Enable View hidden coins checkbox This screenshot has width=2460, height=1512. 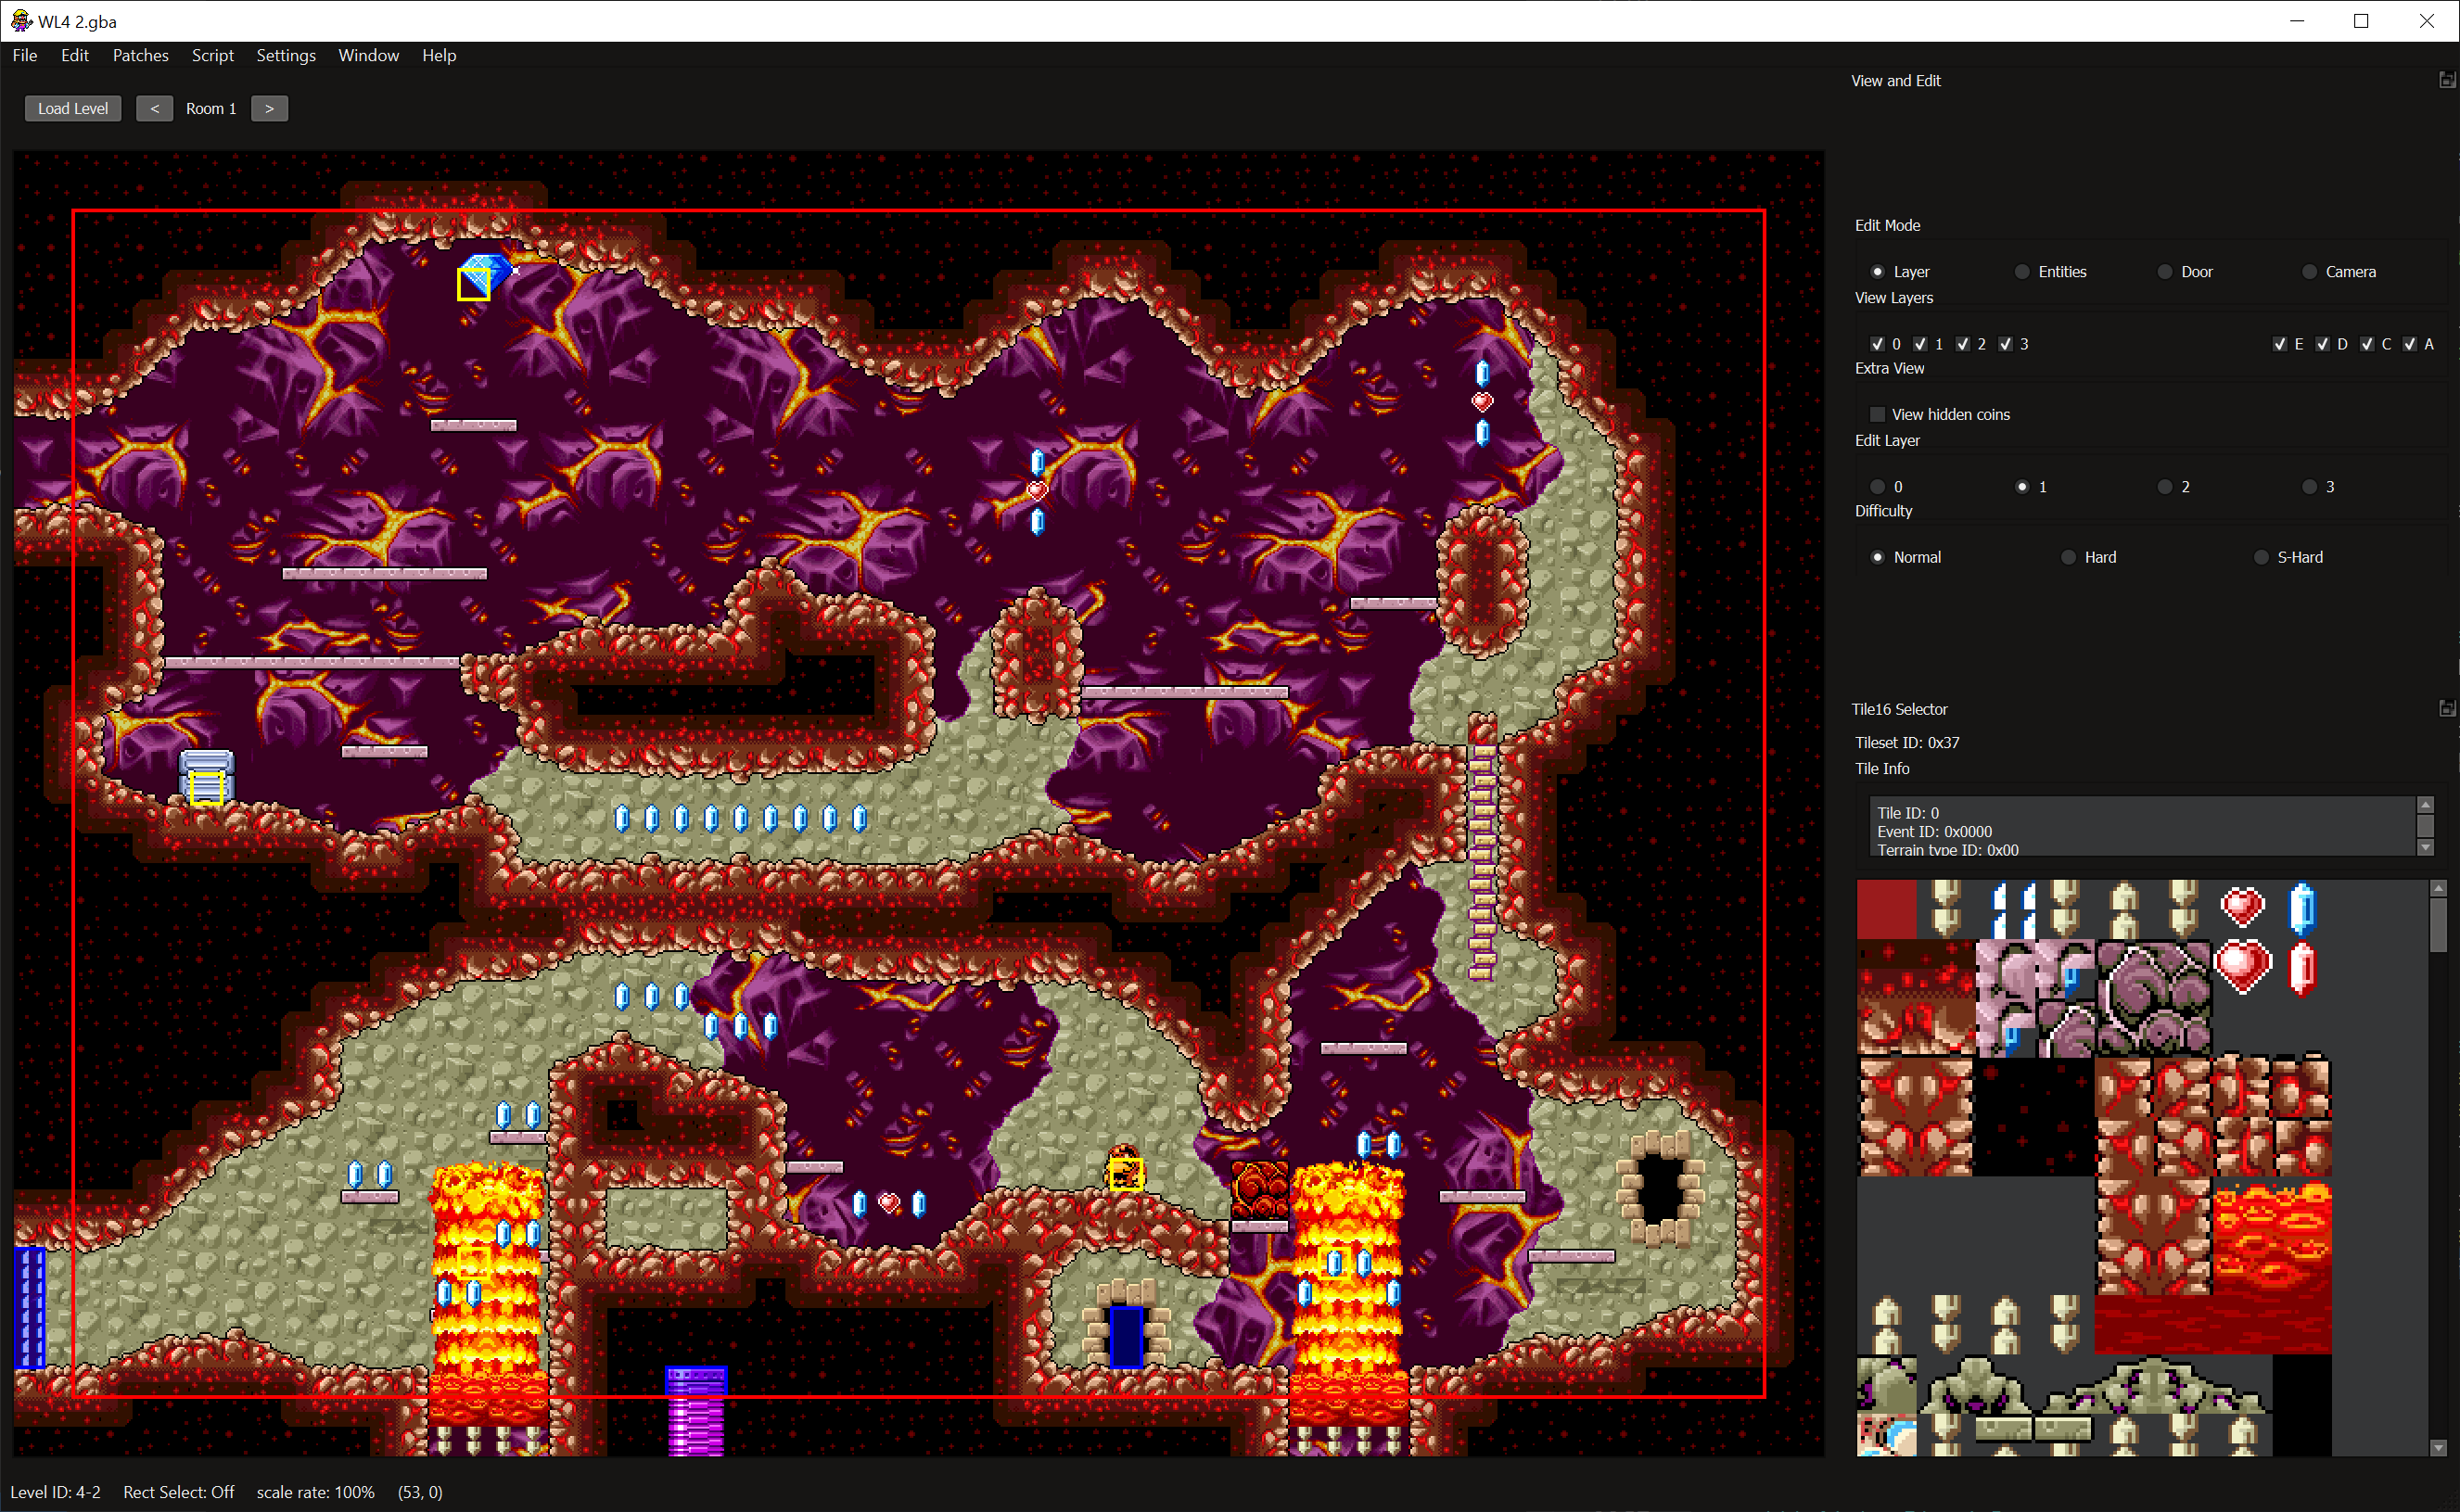coord(1877,414)
